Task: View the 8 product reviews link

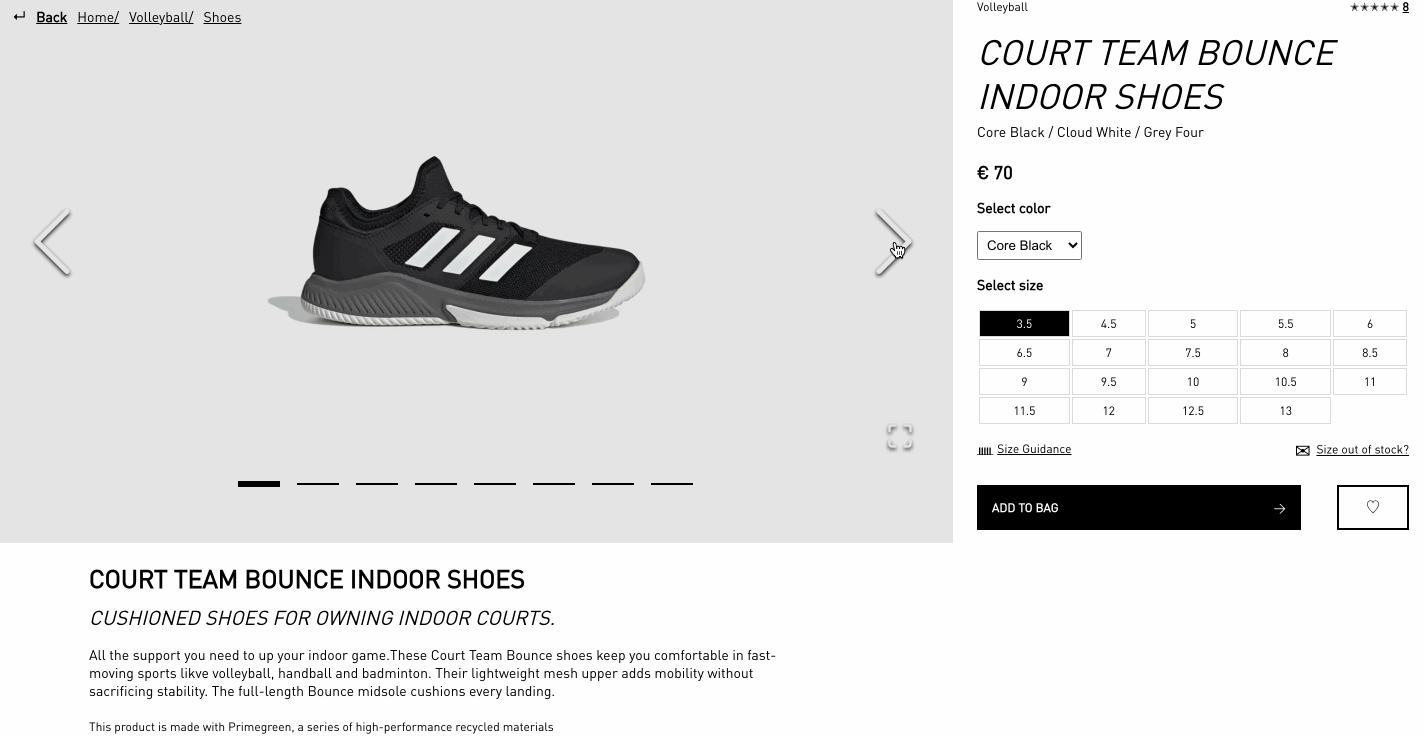Action: pyautogui.click(x=1405, y=7)
